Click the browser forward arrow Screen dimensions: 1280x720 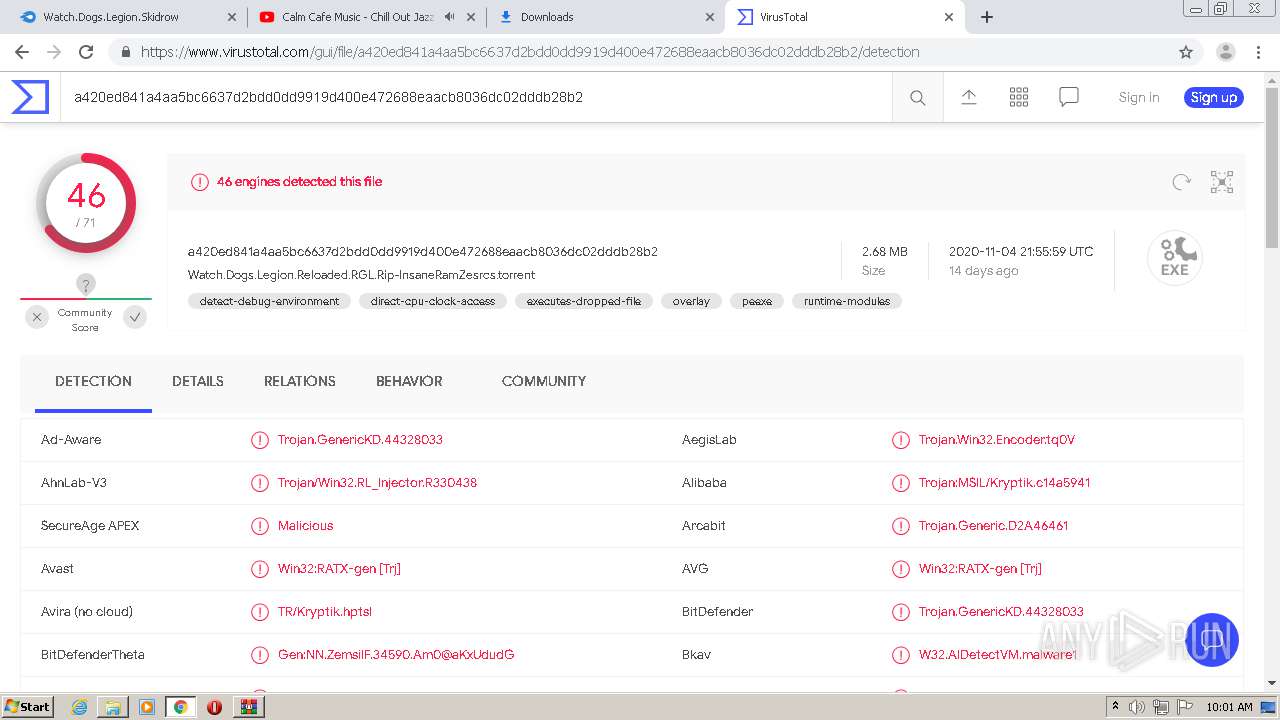pos(54,52)
